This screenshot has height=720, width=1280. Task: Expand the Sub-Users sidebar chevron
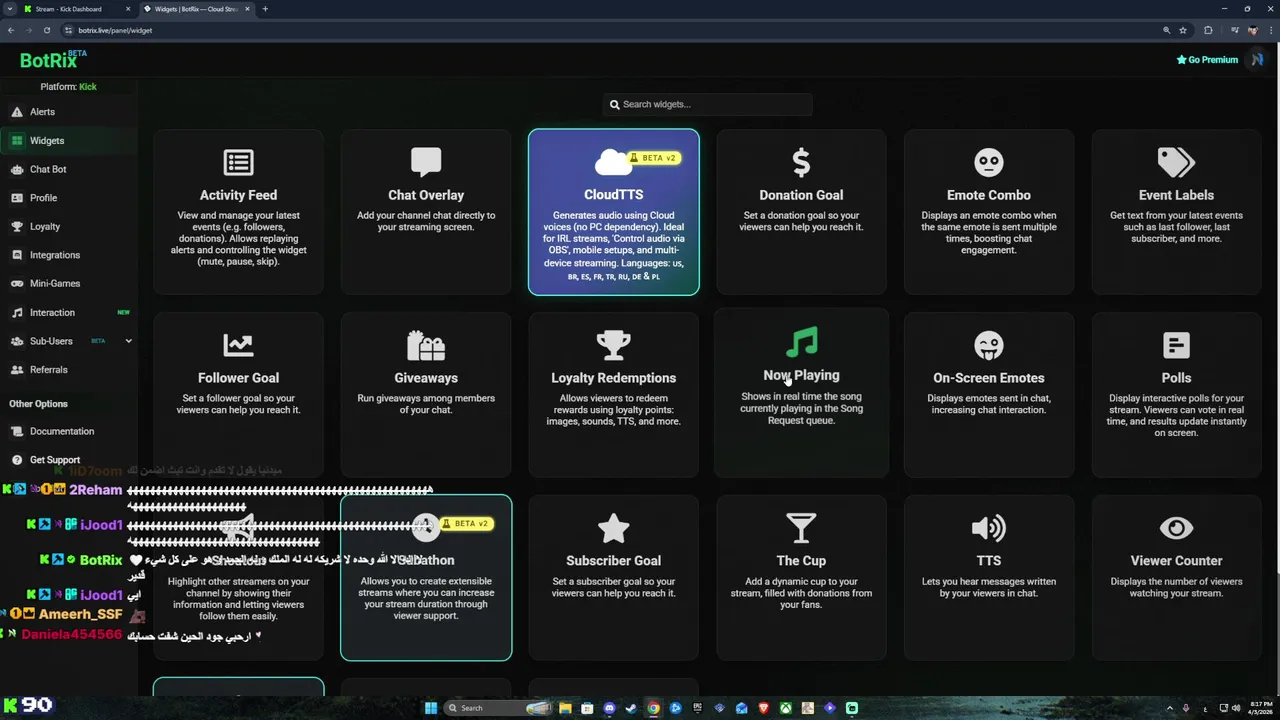click(x=128, y=341)
